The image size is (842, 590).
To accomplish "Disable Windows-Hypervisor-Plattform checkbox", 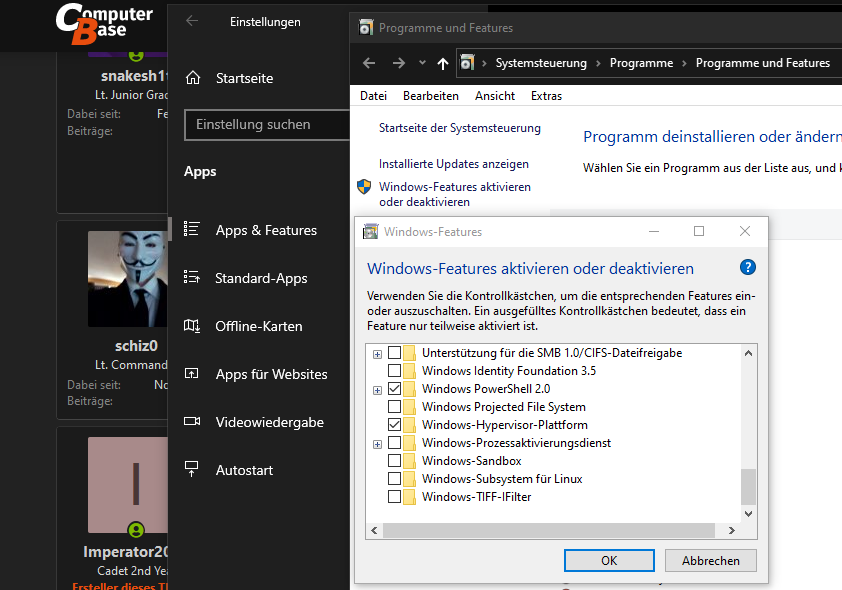I will [394, 425].
